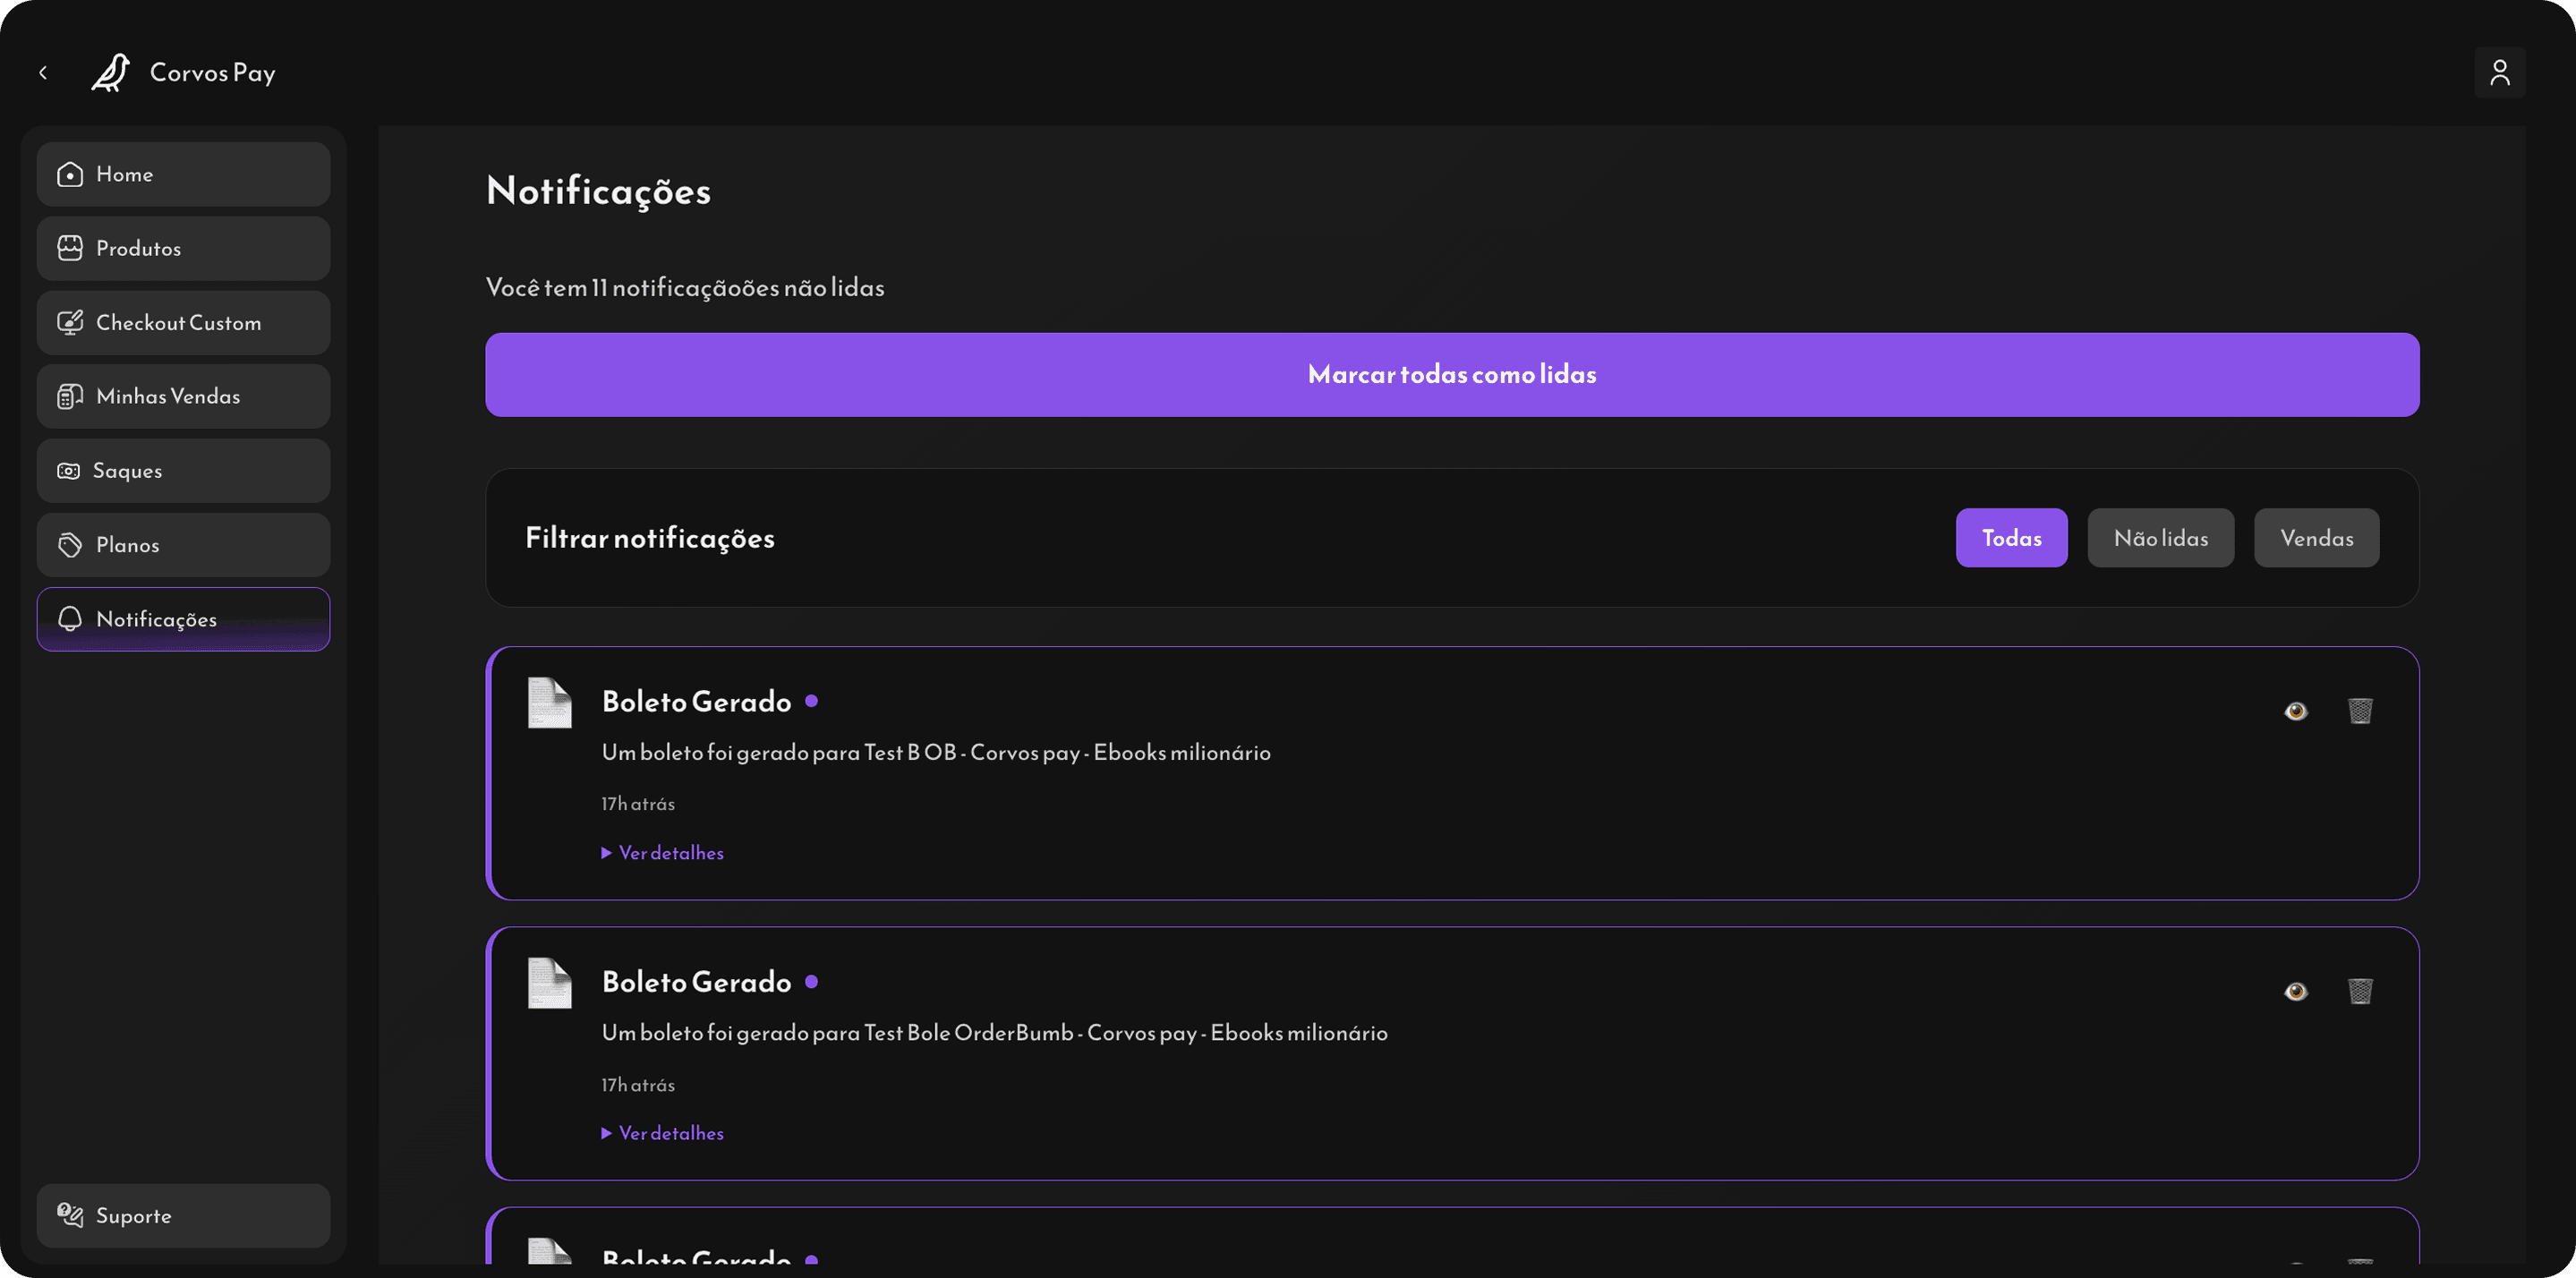
Task: Click the Corvos Pay crow logo
Action: [111, 73]
